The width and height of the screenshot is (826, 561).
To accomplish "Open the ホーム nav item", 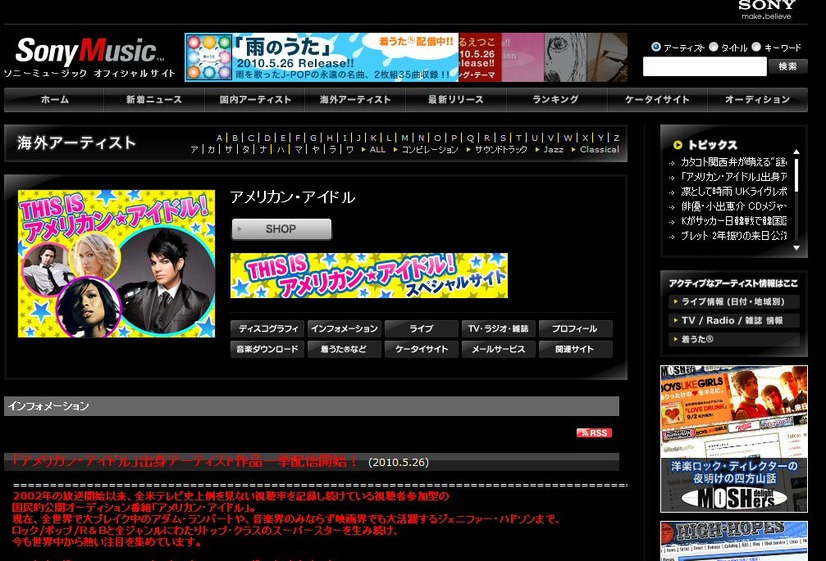I will pyautogui.click(x=54, y=100).
